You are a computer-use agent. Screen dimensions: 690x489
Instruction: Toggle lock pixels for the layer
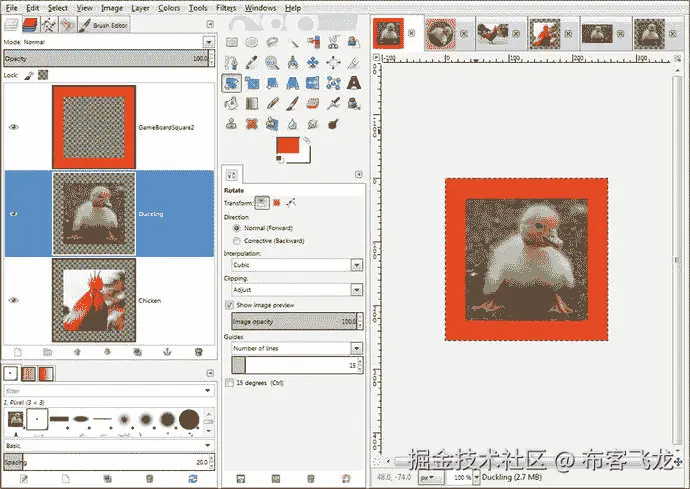pyautogui.click(x=29, y=75)
